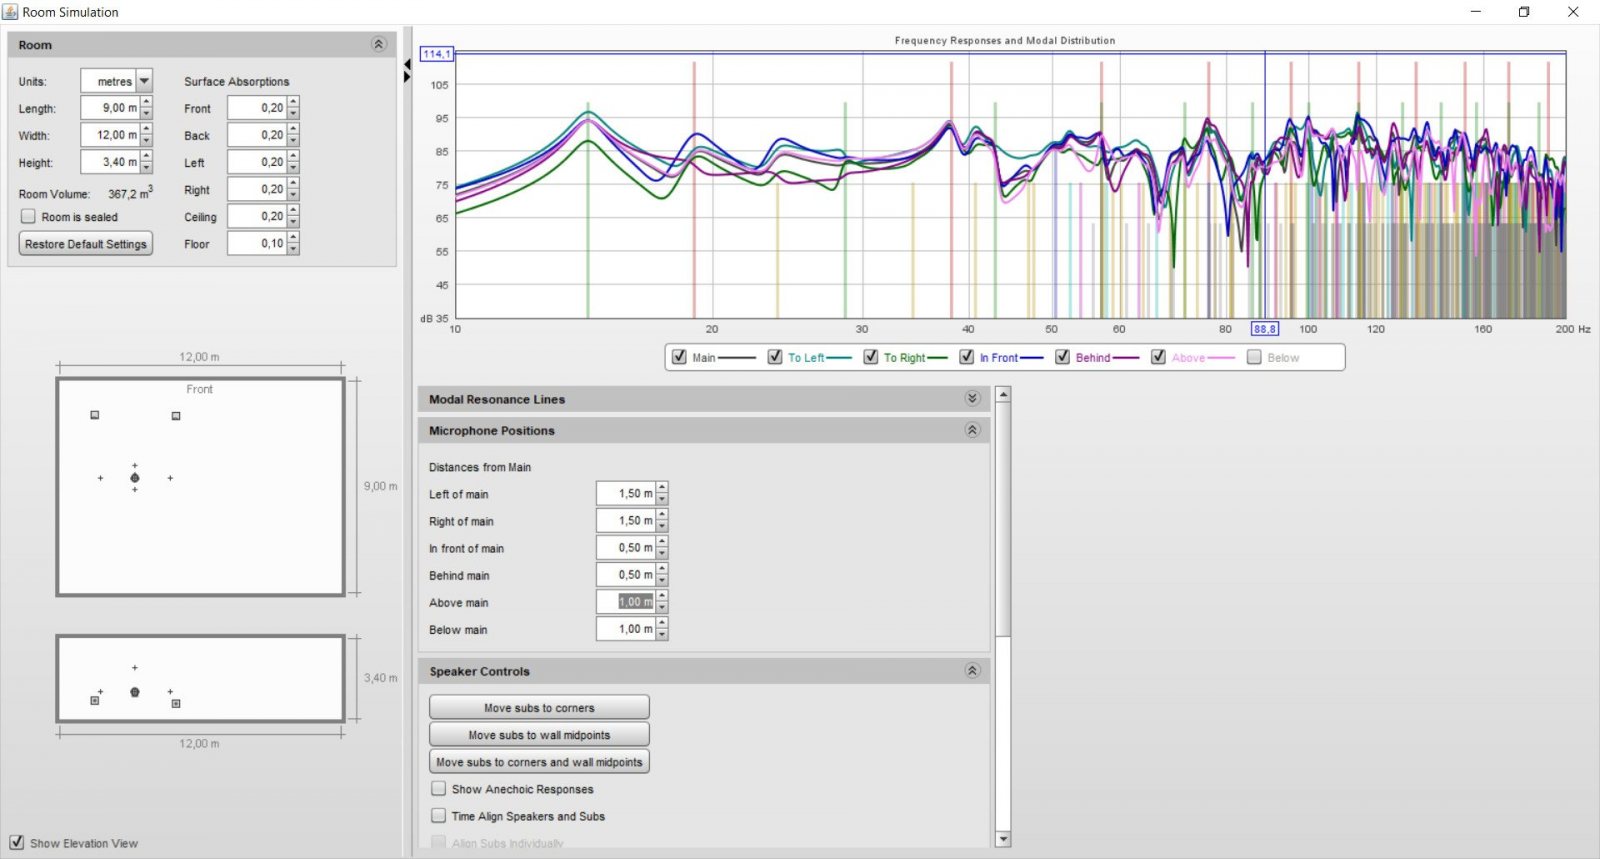Click scroll up arrow of settings panel
This screenshot has width=1600, height=859.
point(1003,394)
